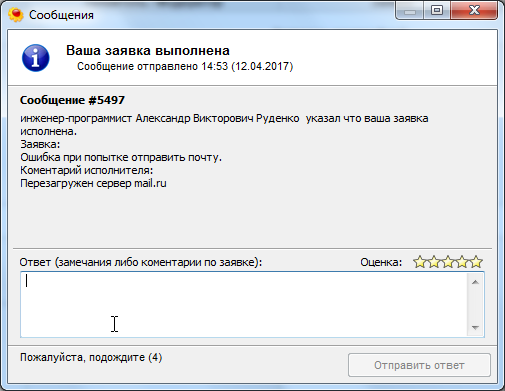The height and width of the screenshot is (391, 505).
Task: Select the fifth star for top rating
Action: 476,262
